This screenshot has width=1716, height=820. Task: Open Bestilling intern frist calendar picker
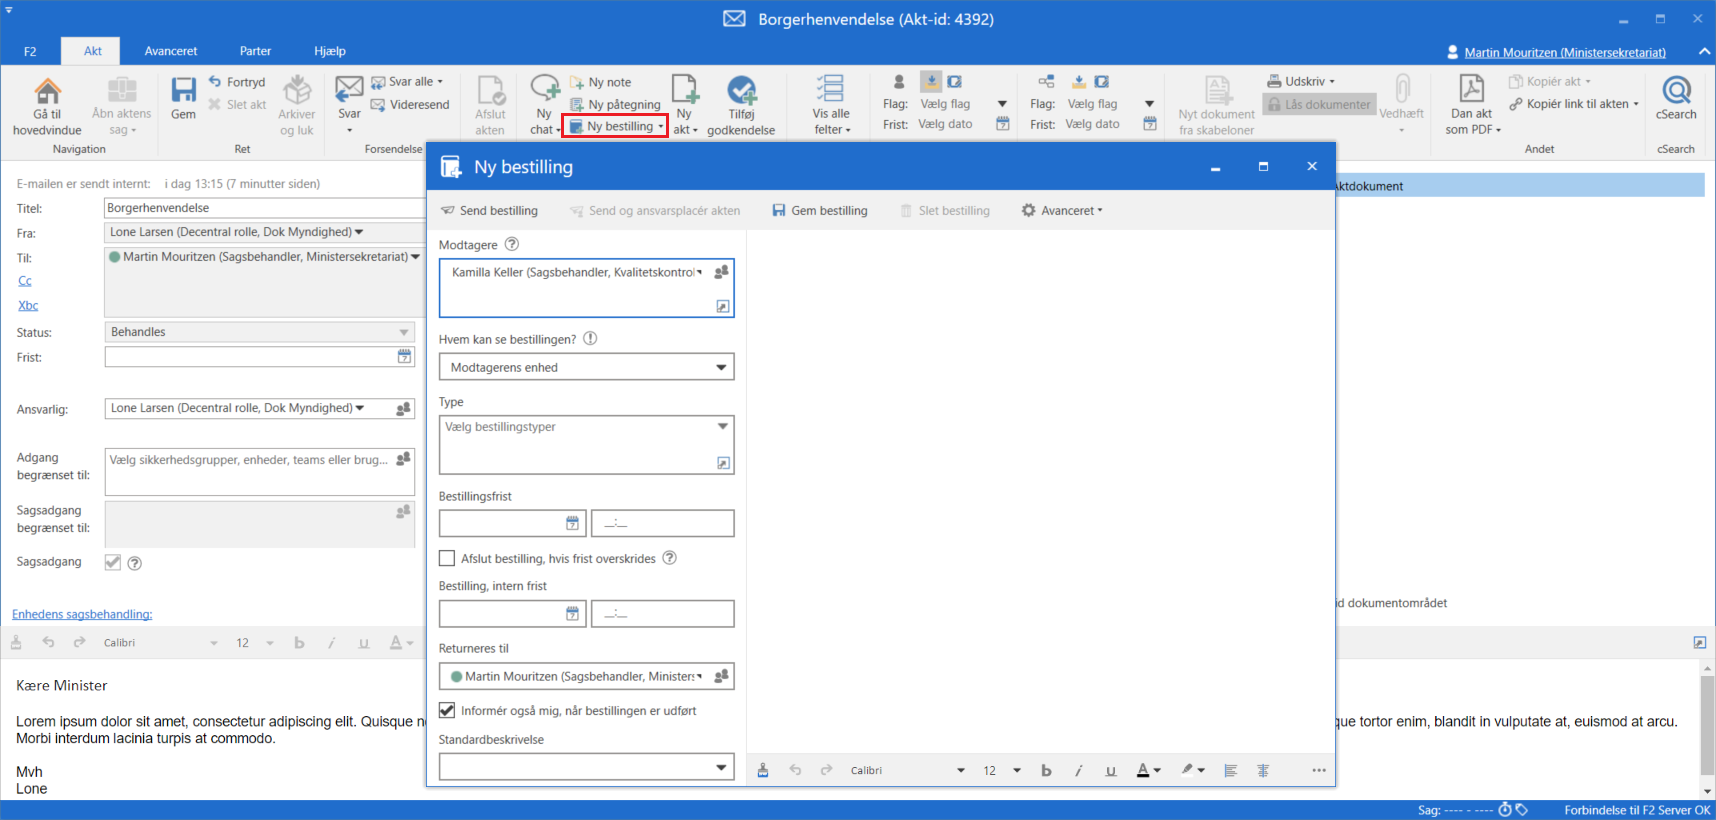(x=572, y=613)
